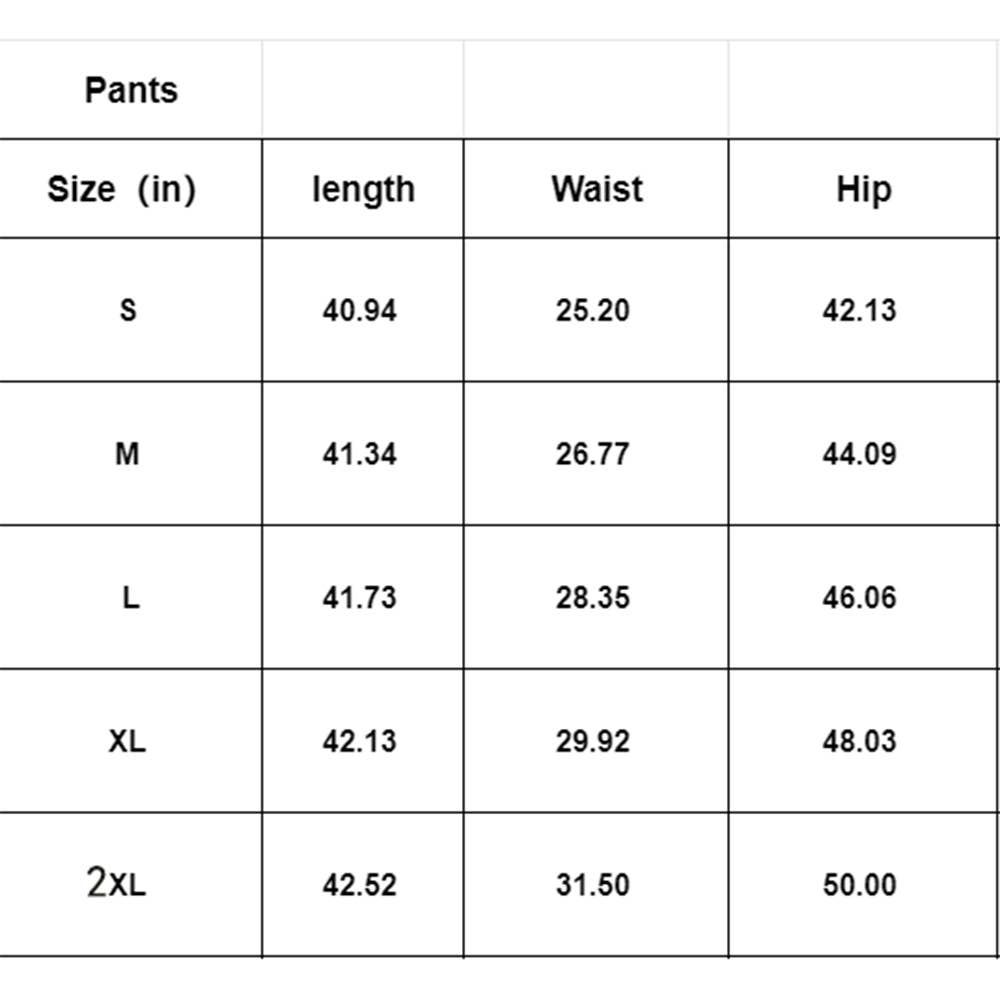
Task: Select the 26.77 waist cell
Action: click(593, 454)
